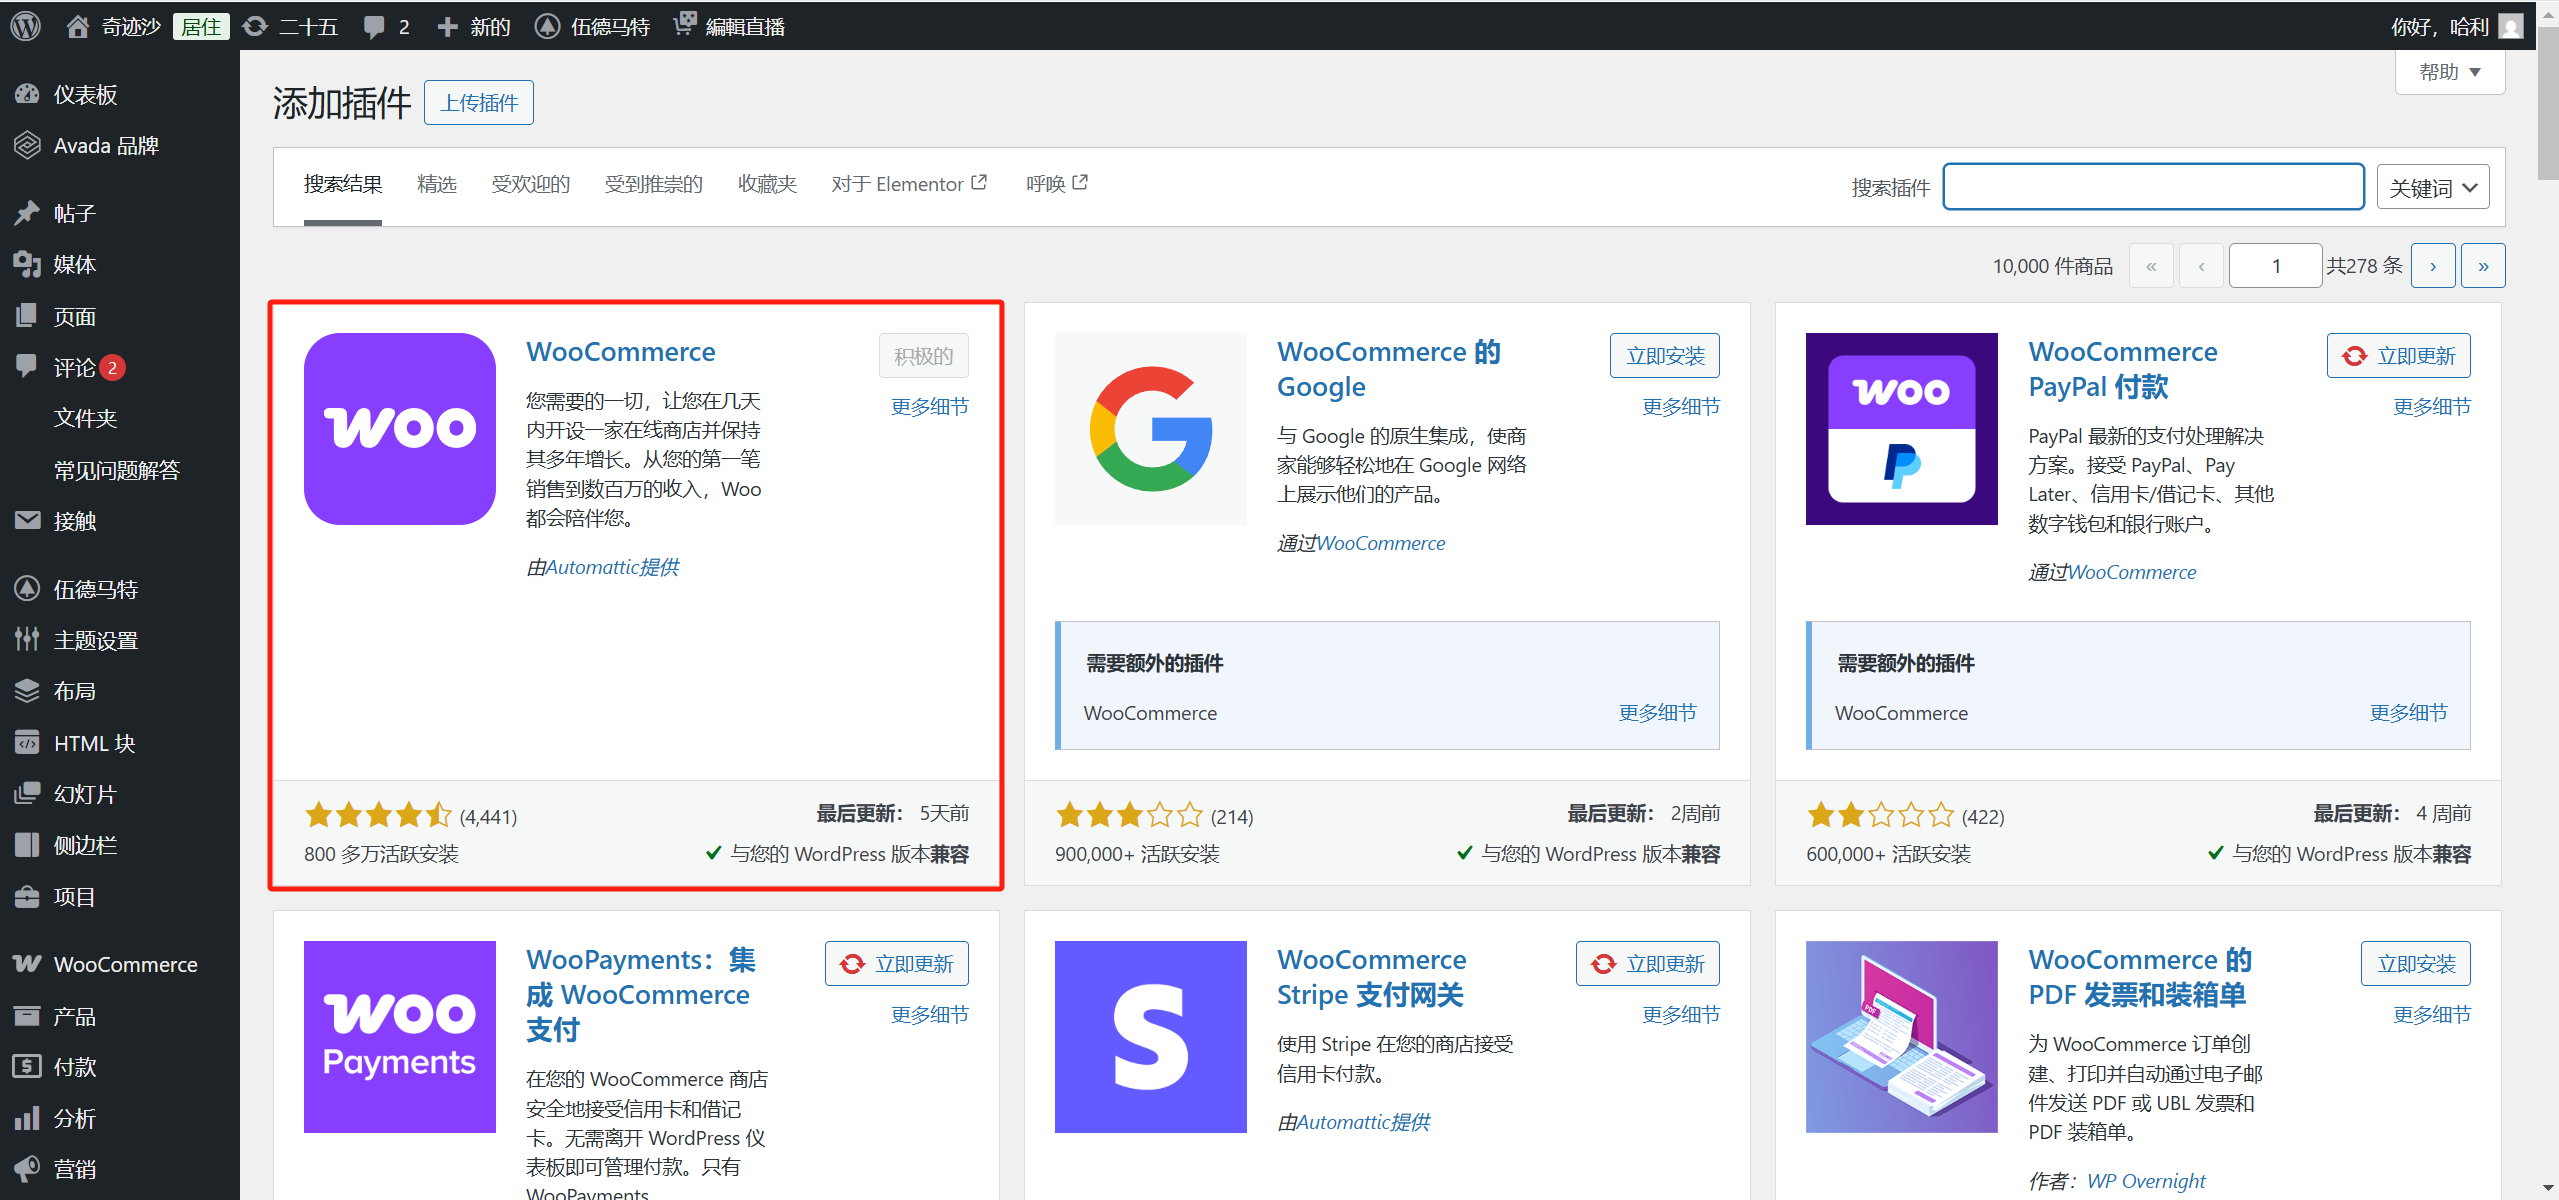Click the 幻灯片 sidebar icon
The image size is (2559, 1200).
[28, 793]
